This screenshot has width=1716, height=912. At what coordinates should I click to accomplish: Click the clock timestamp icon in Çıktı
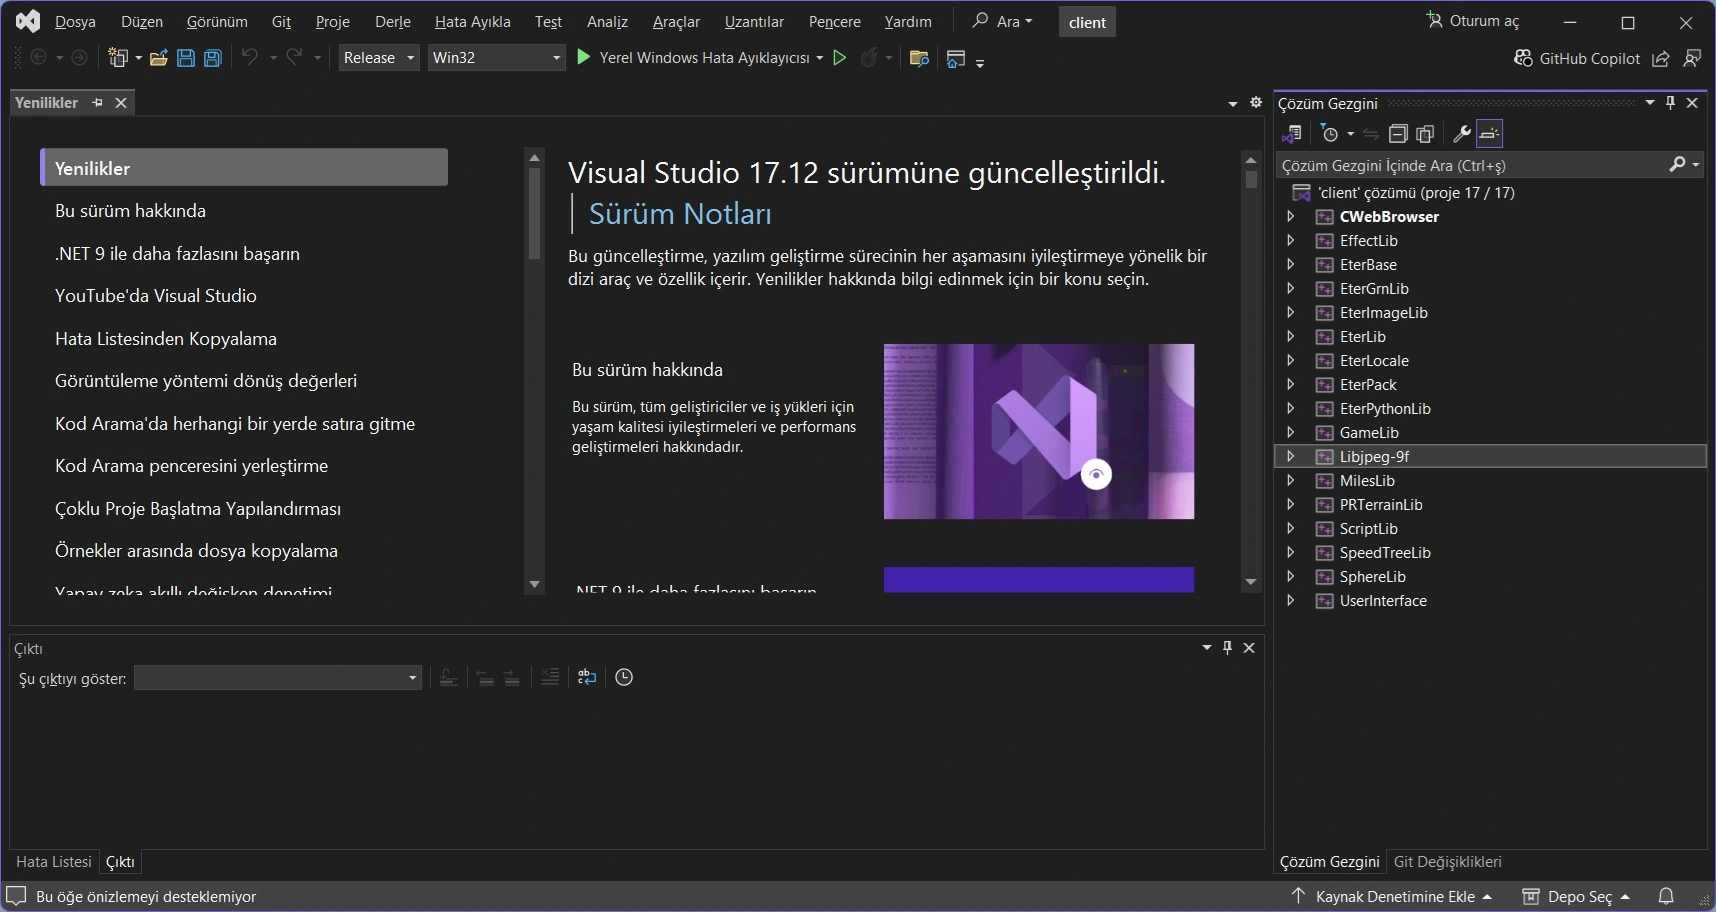coord(624,678)
